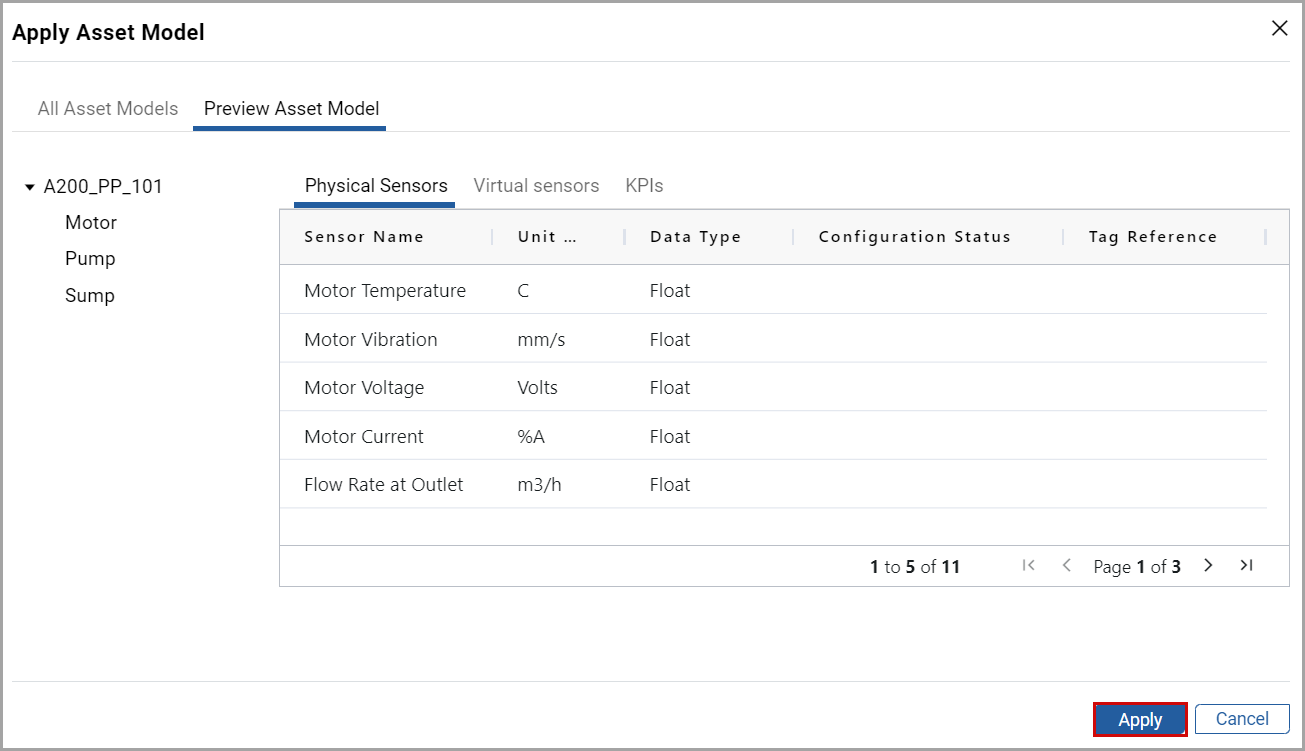Open the Virtual sensors tab
1305x751 pixels.
click(x=536, y=186)
